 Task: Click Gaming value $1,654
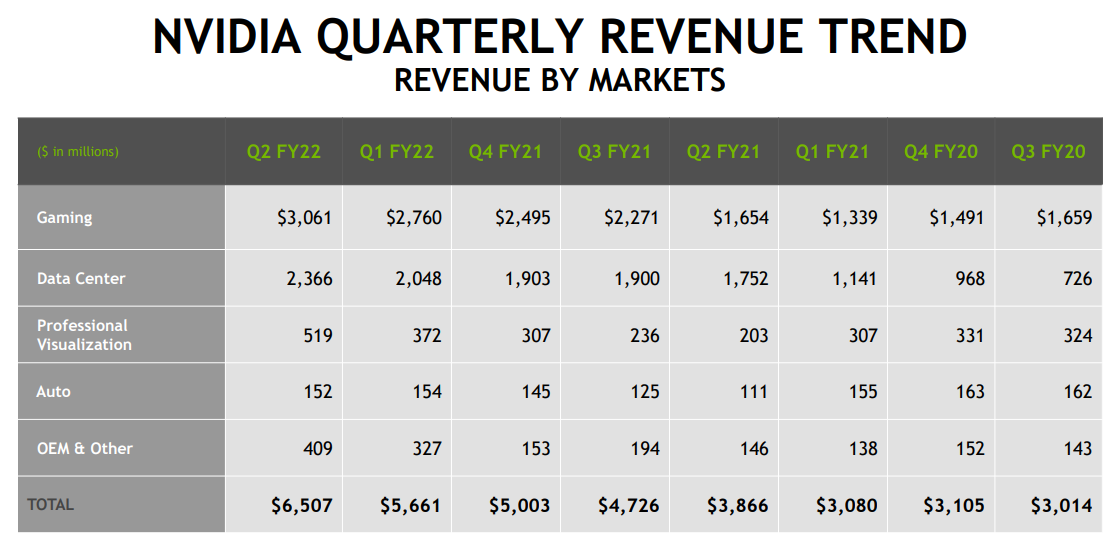(741, 218)
